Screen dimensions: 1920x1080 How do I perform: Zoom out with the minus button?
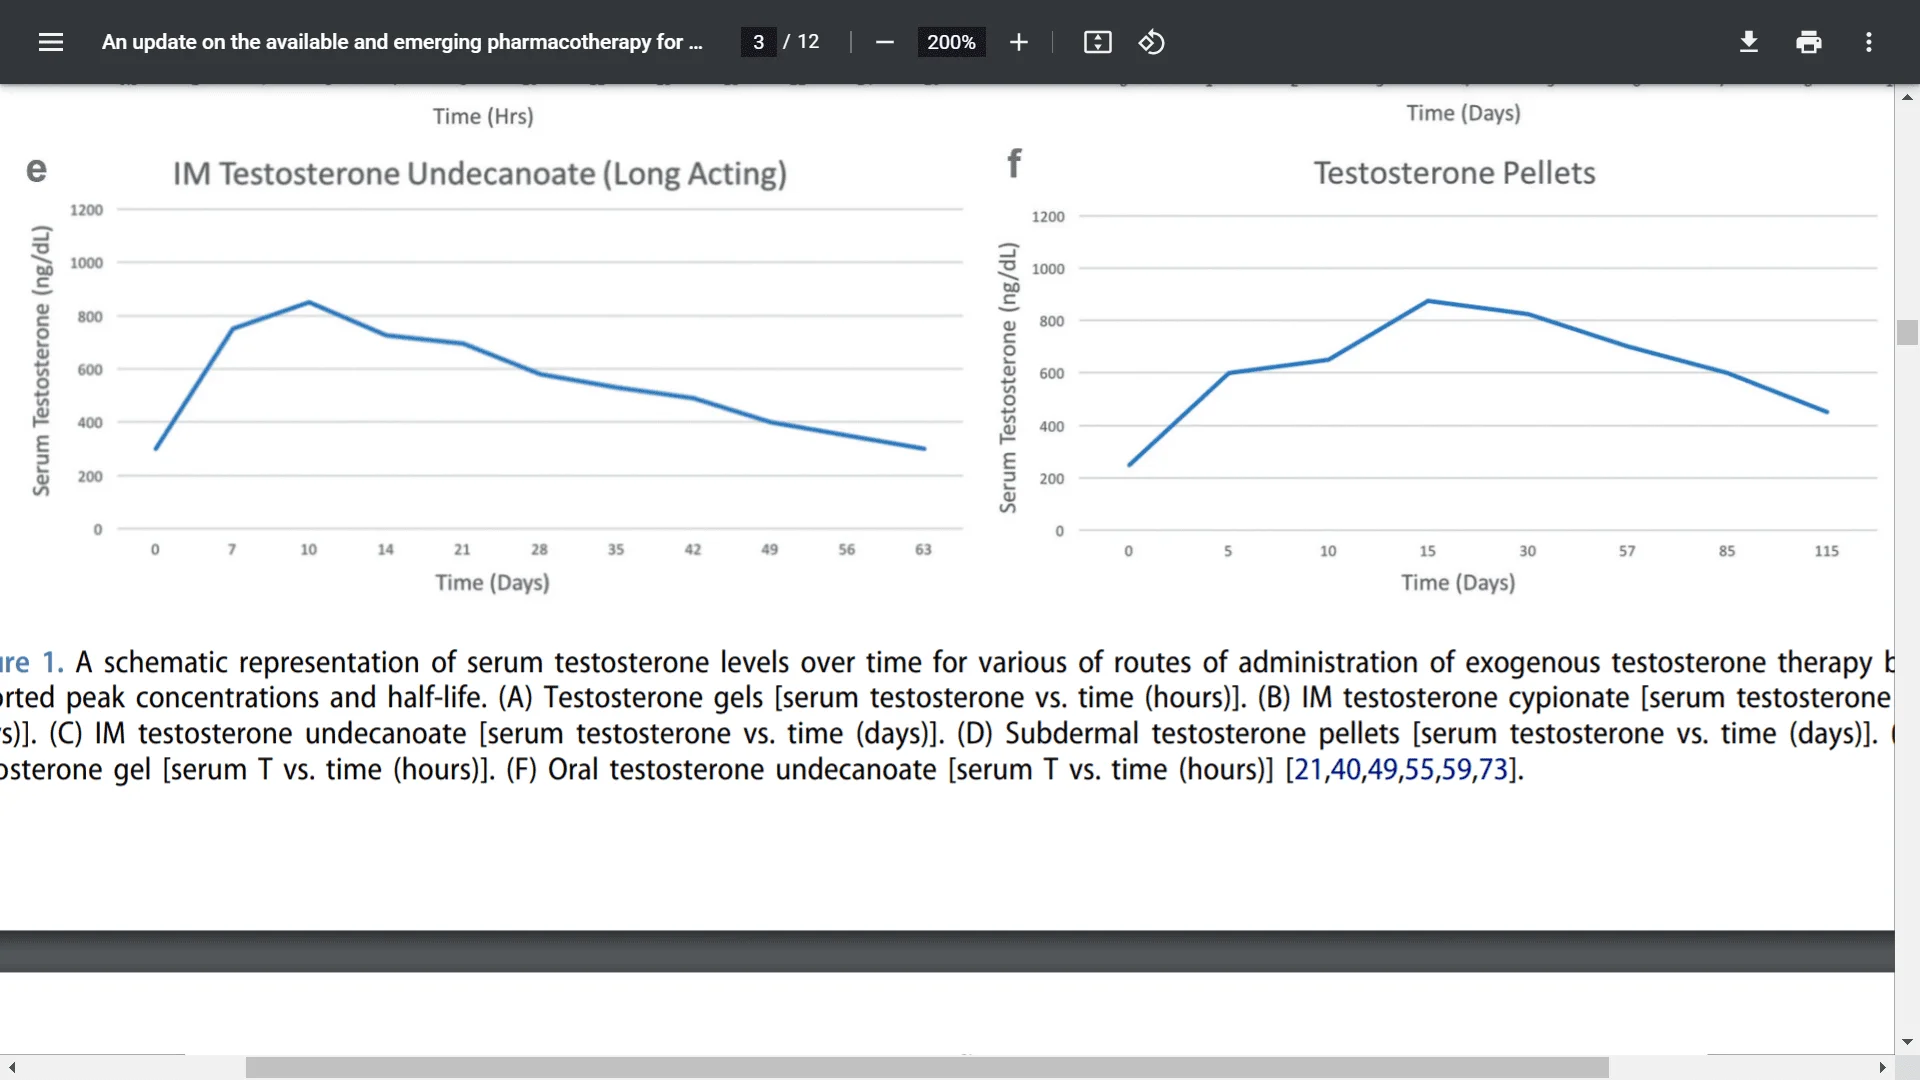pyautogui.click(x=884, y=42)
